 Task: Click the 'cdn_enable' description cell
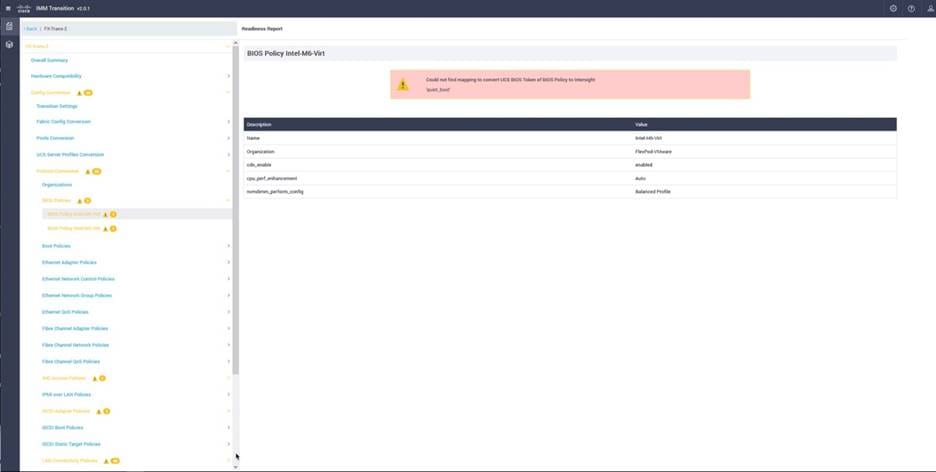tap(259, 165)
